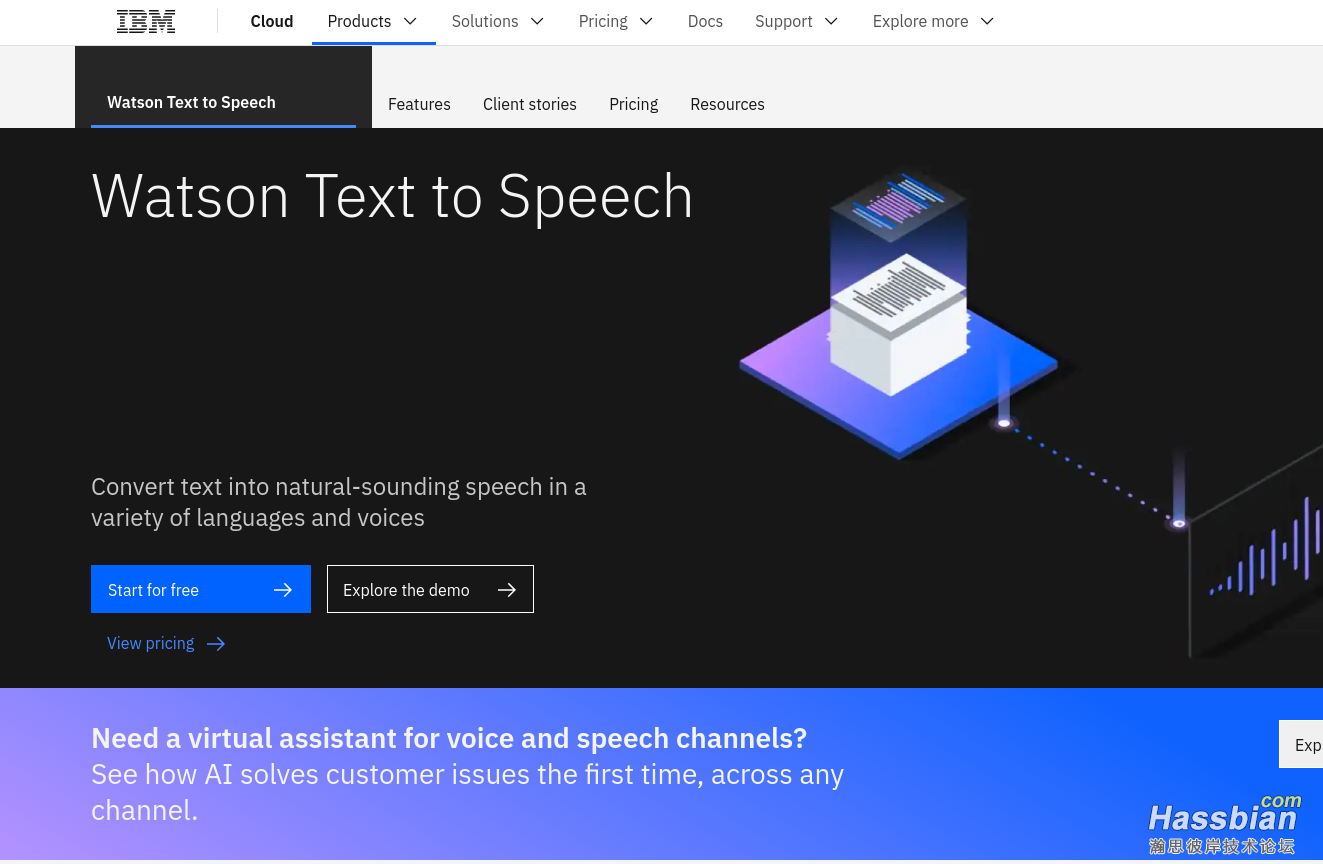The height and width of the screenshot is (864, 1323).
Task: Switch to the Features tab
Action: click(419, 104)
